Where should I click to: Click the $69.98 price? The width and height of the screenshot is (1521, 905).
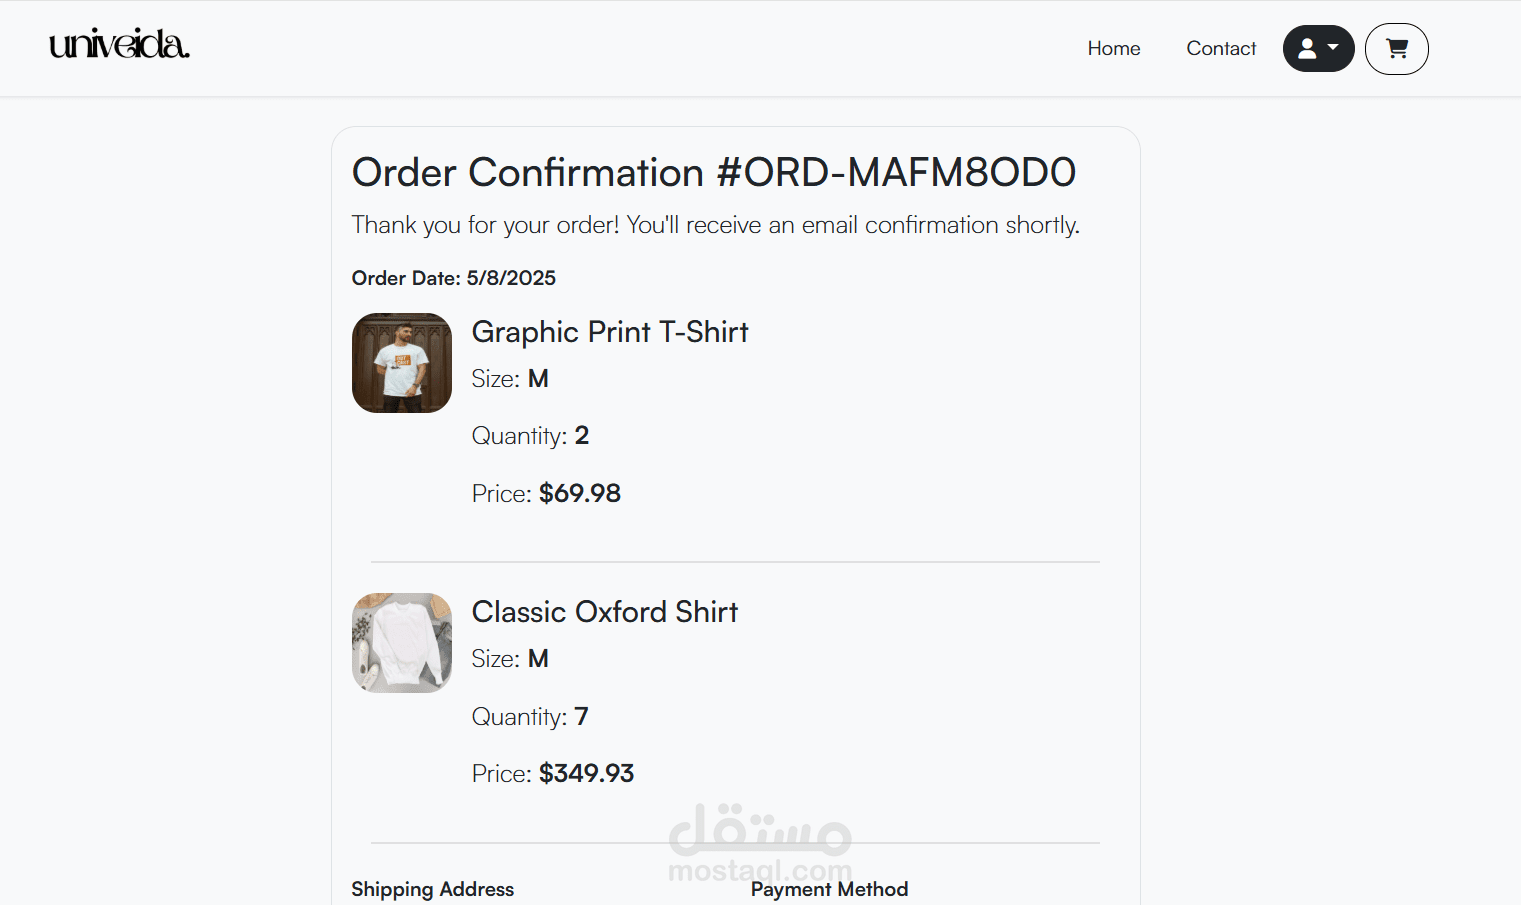(x=580, y=493)
